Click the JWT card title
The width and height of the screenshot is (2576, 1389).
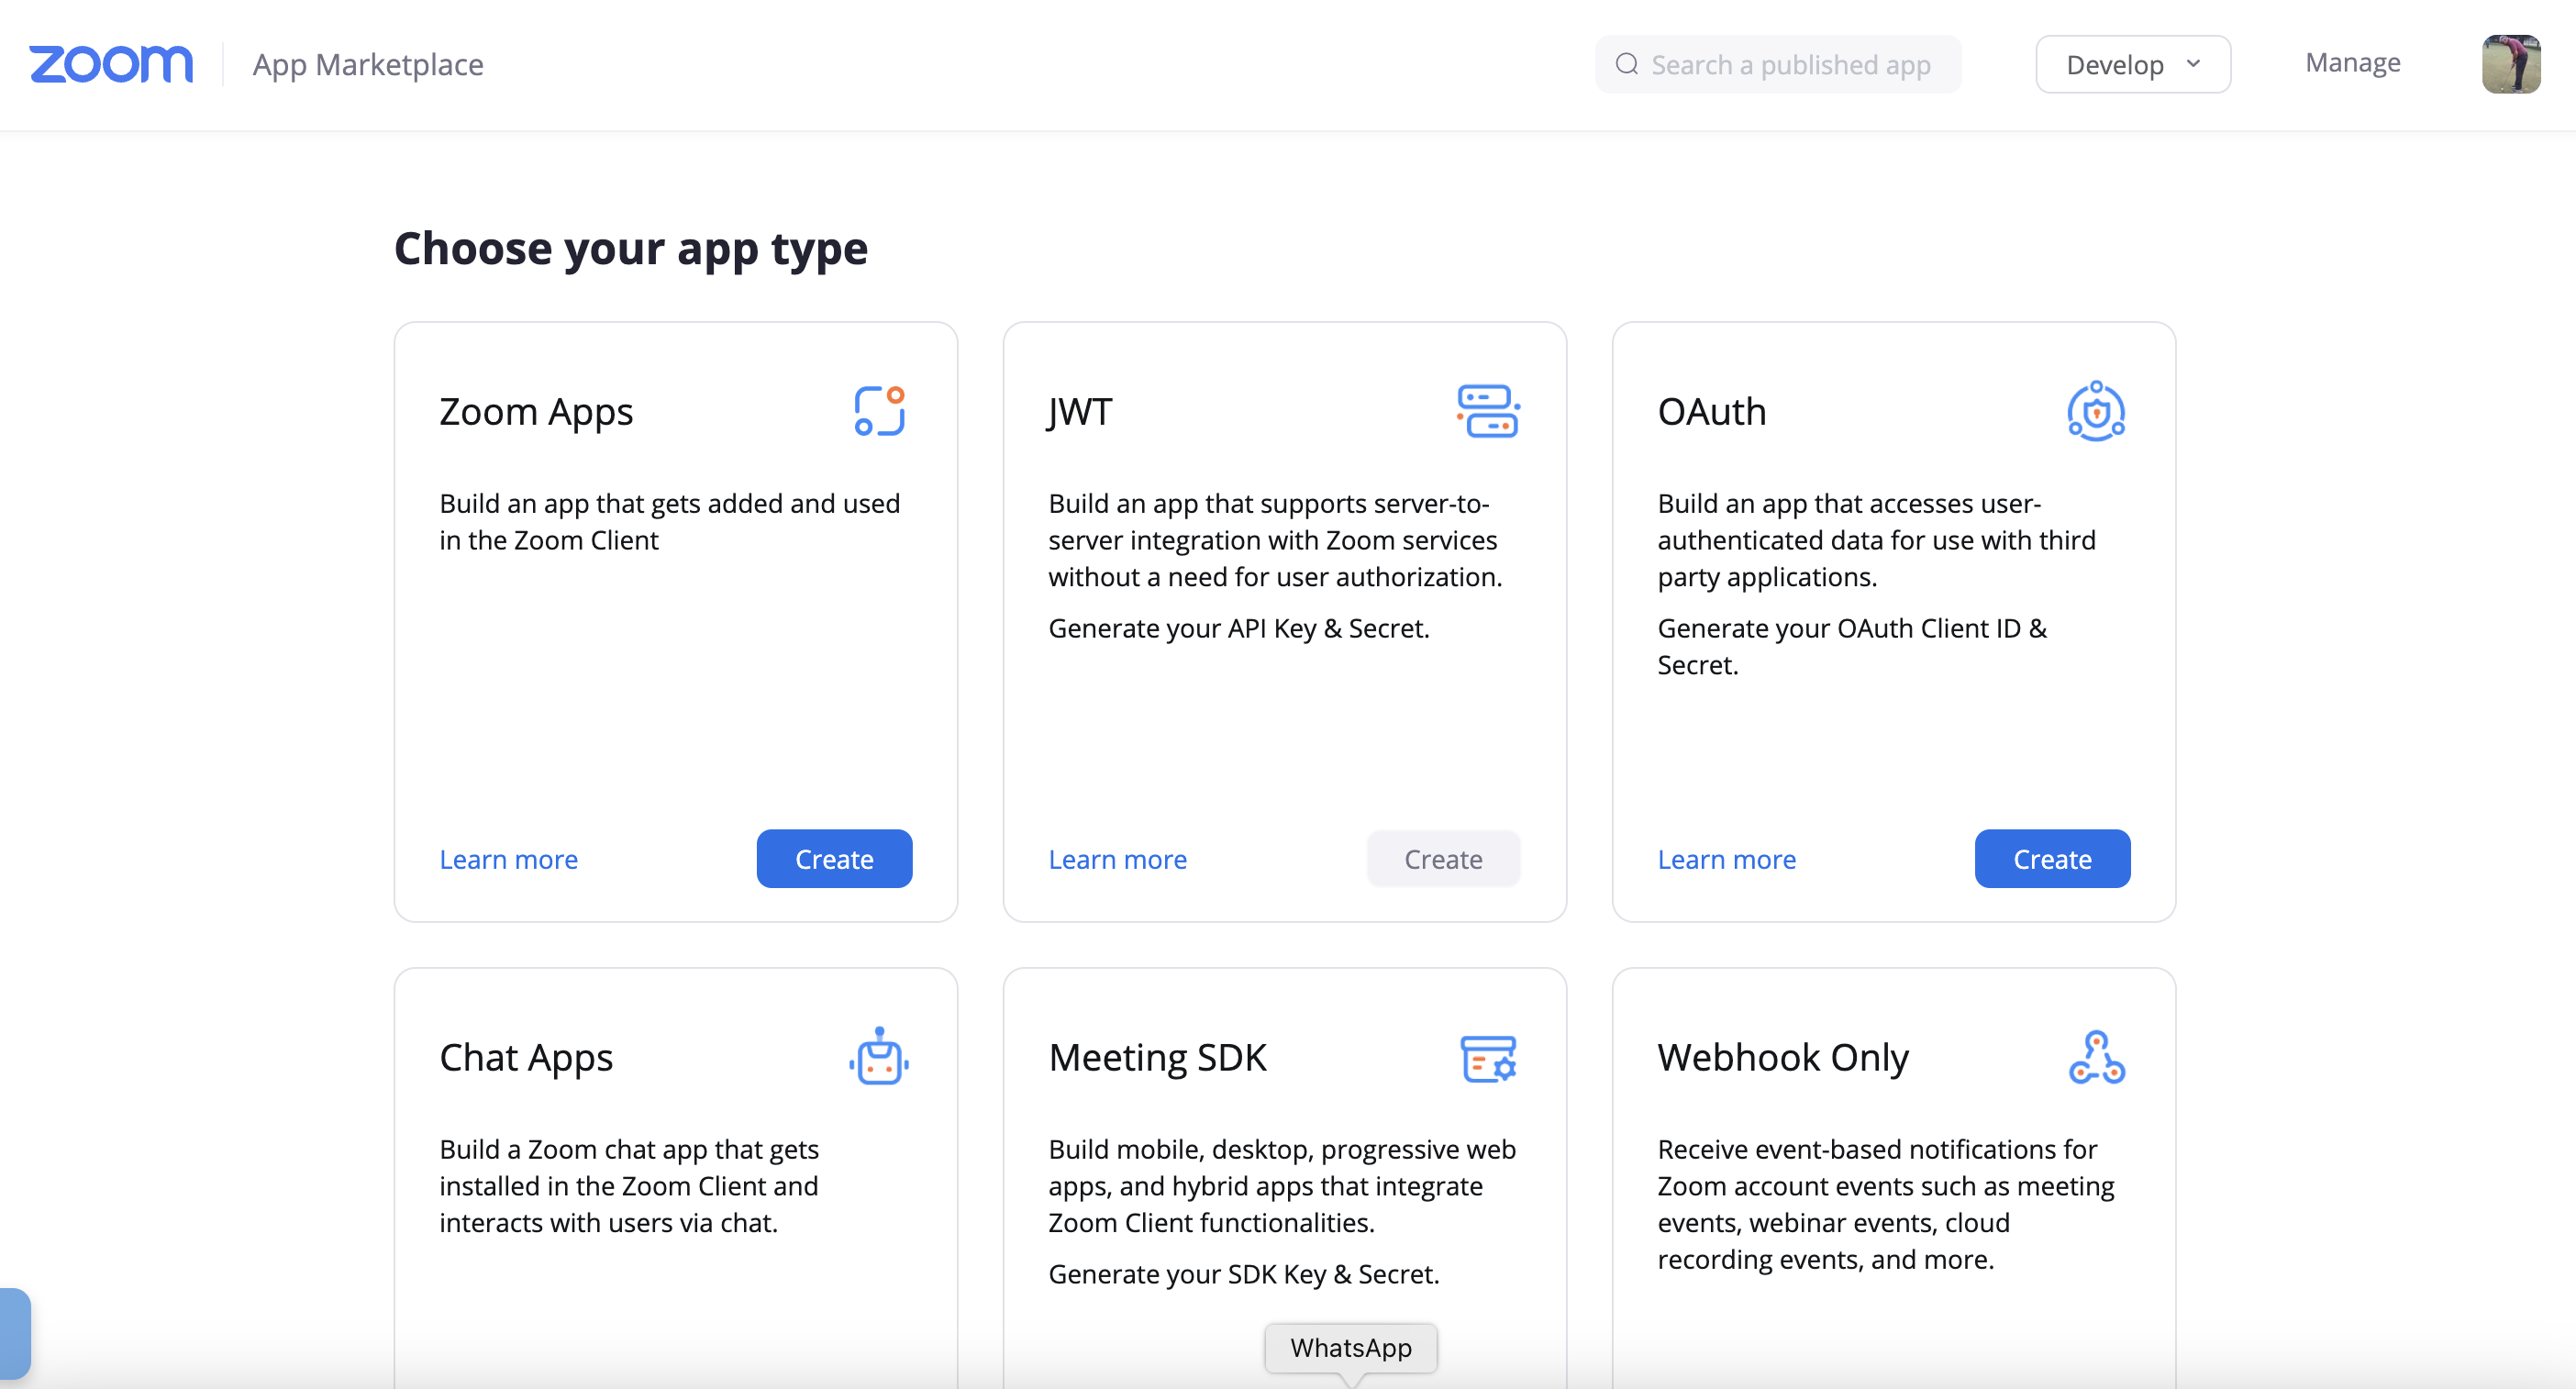click(1080, 411)
